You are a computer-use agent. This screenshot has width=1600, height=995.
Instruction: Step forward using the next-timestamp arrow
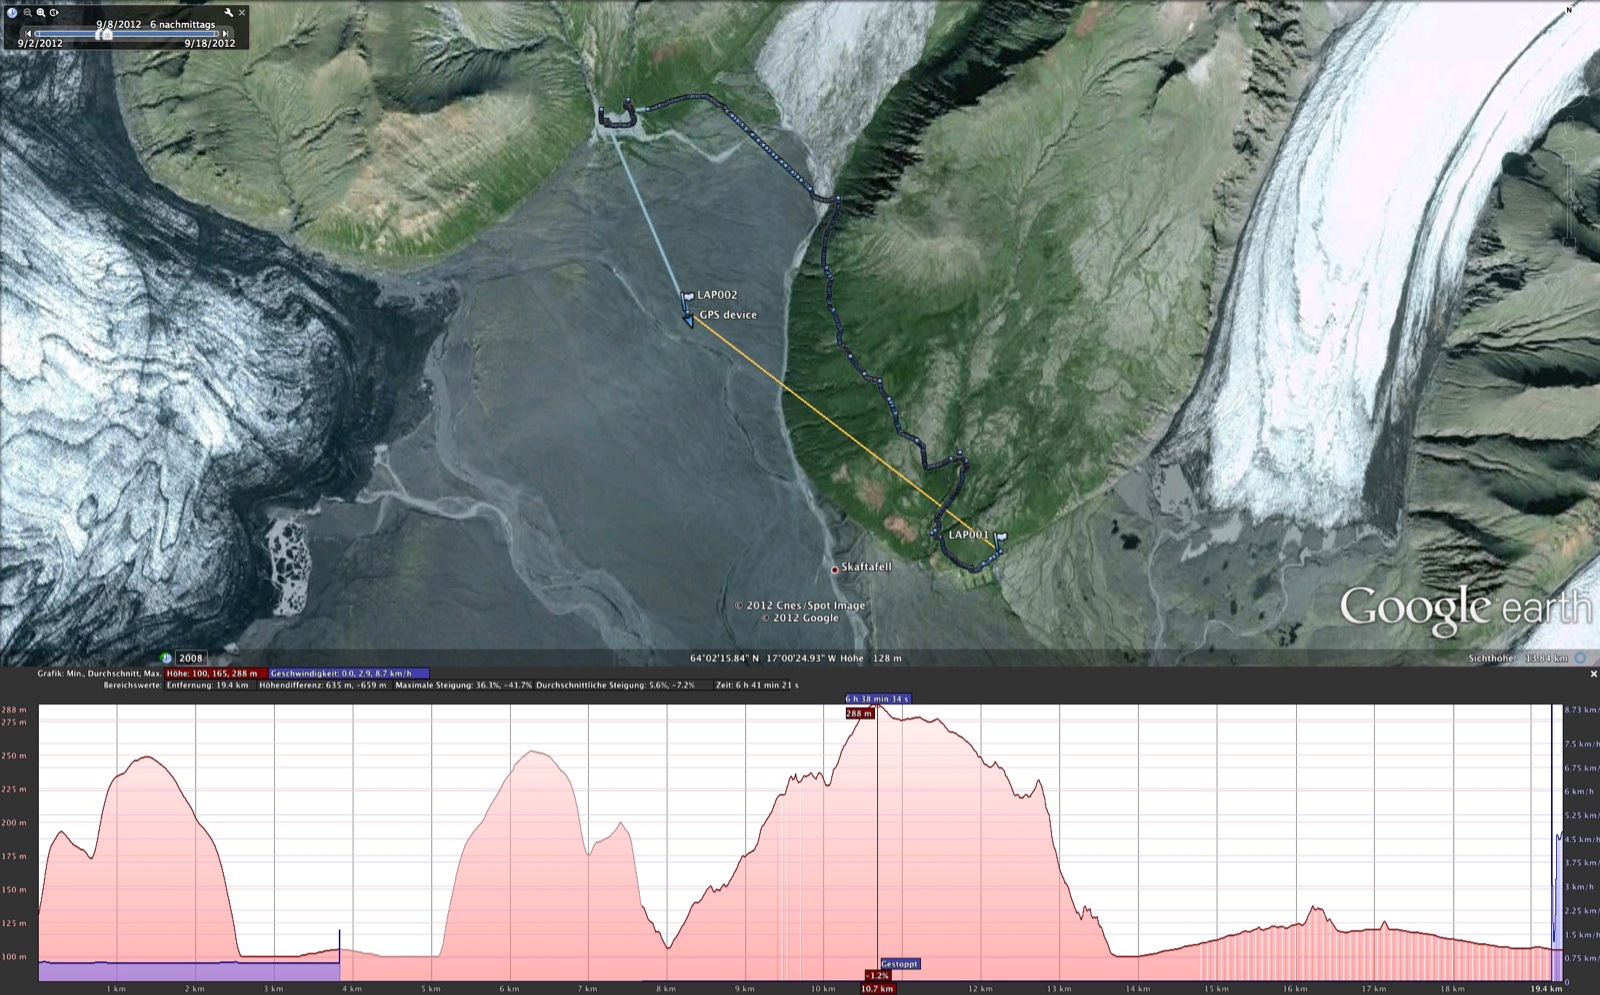[x=226, y=33]
